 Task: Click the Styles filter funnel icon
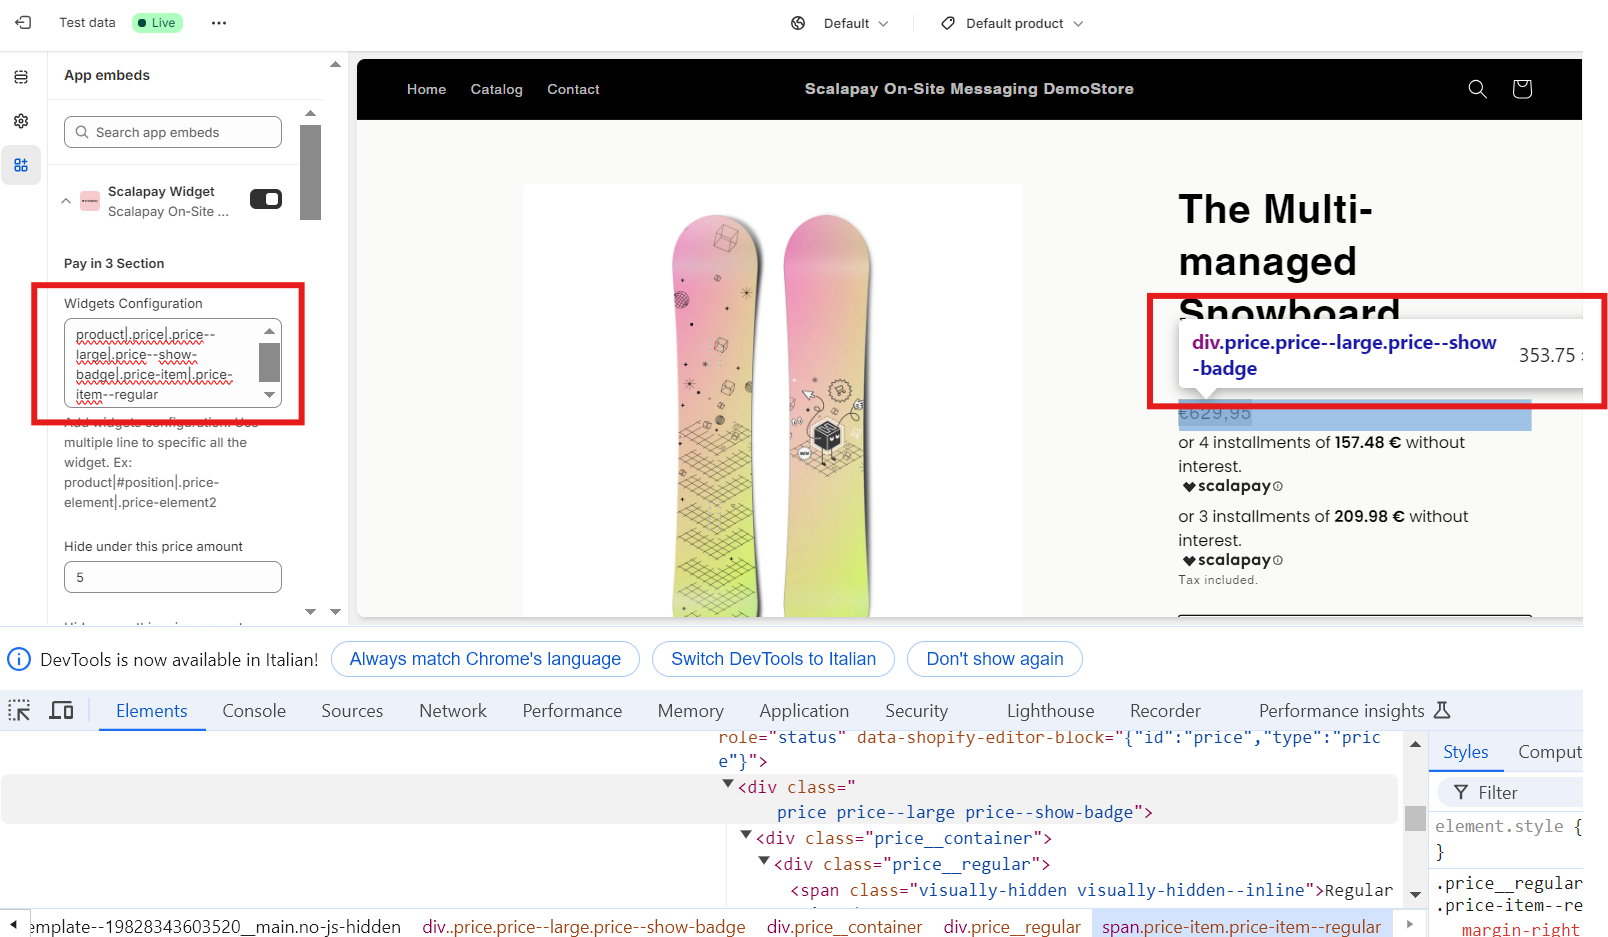point(1461,793)
